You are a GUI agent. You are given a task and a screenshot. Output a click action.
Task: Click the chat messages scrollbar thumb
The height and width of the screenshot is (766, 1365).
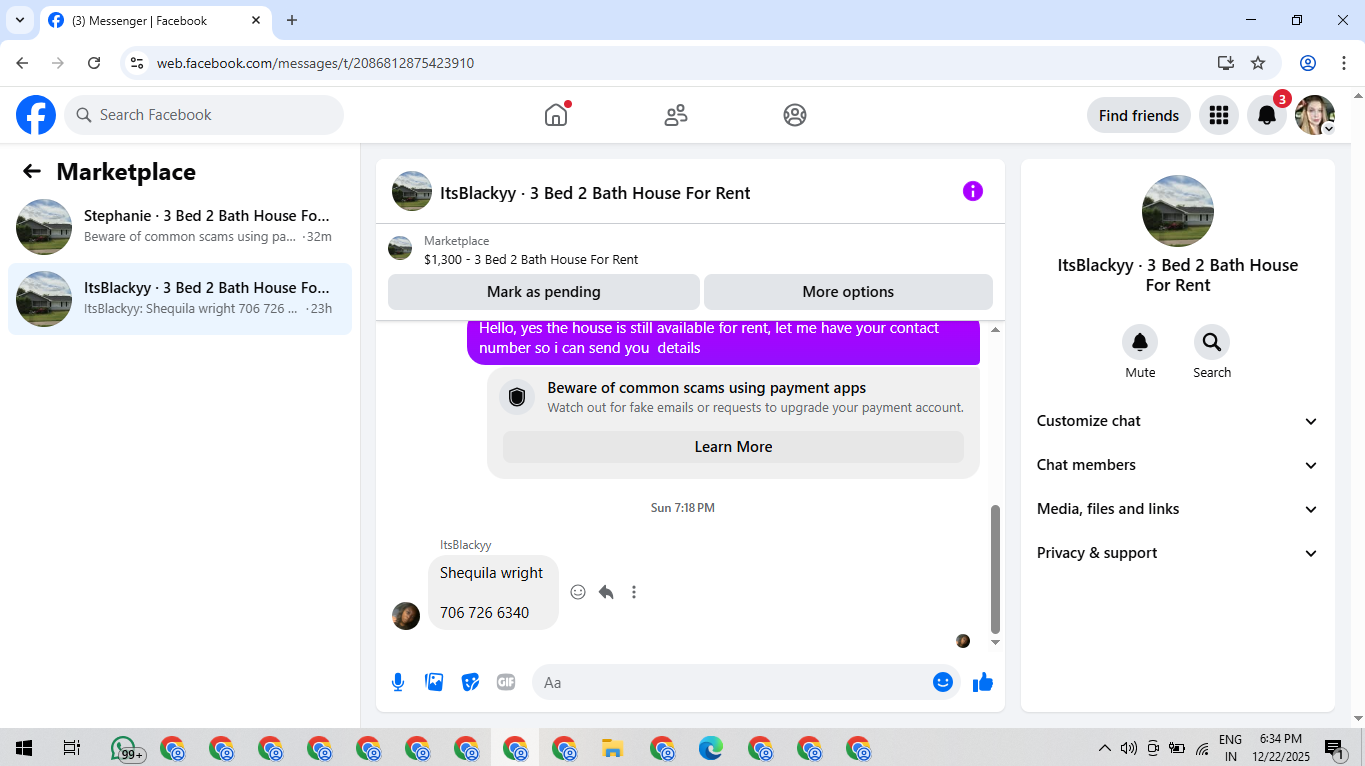[x=995, y=569]
